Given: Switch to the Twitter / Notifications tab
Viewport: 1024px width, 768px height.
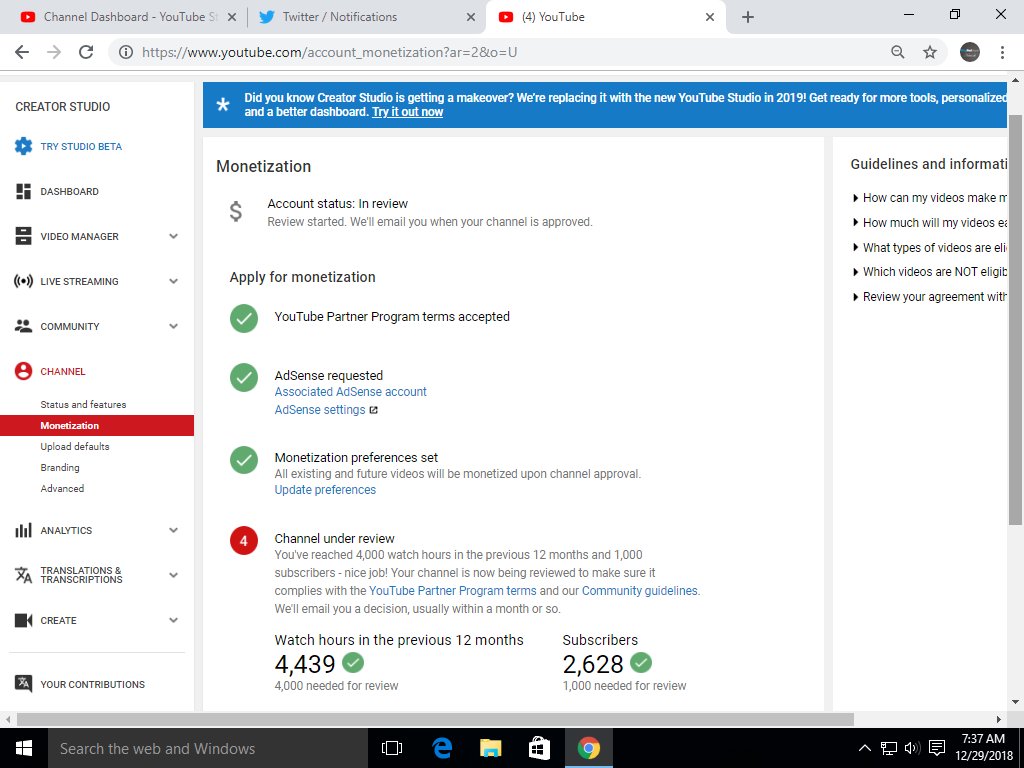Looking at the screenshot, I should point(366,17).
